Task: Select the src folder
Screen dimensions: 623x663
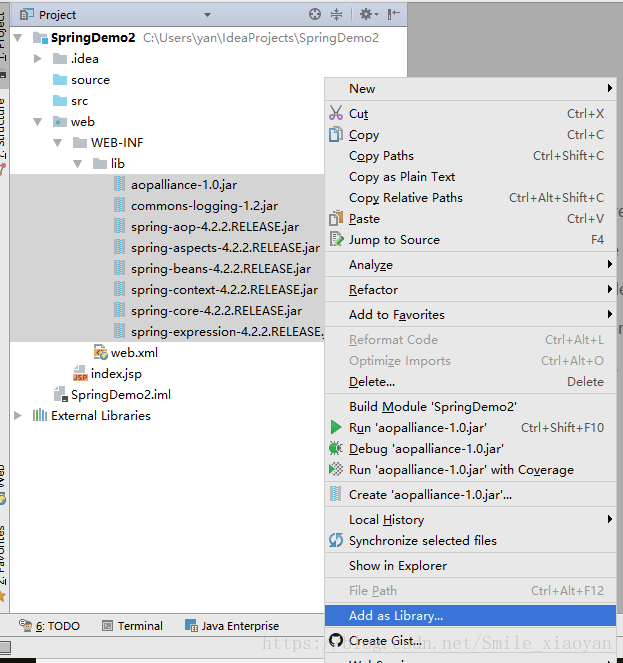Action: [70, 101]
